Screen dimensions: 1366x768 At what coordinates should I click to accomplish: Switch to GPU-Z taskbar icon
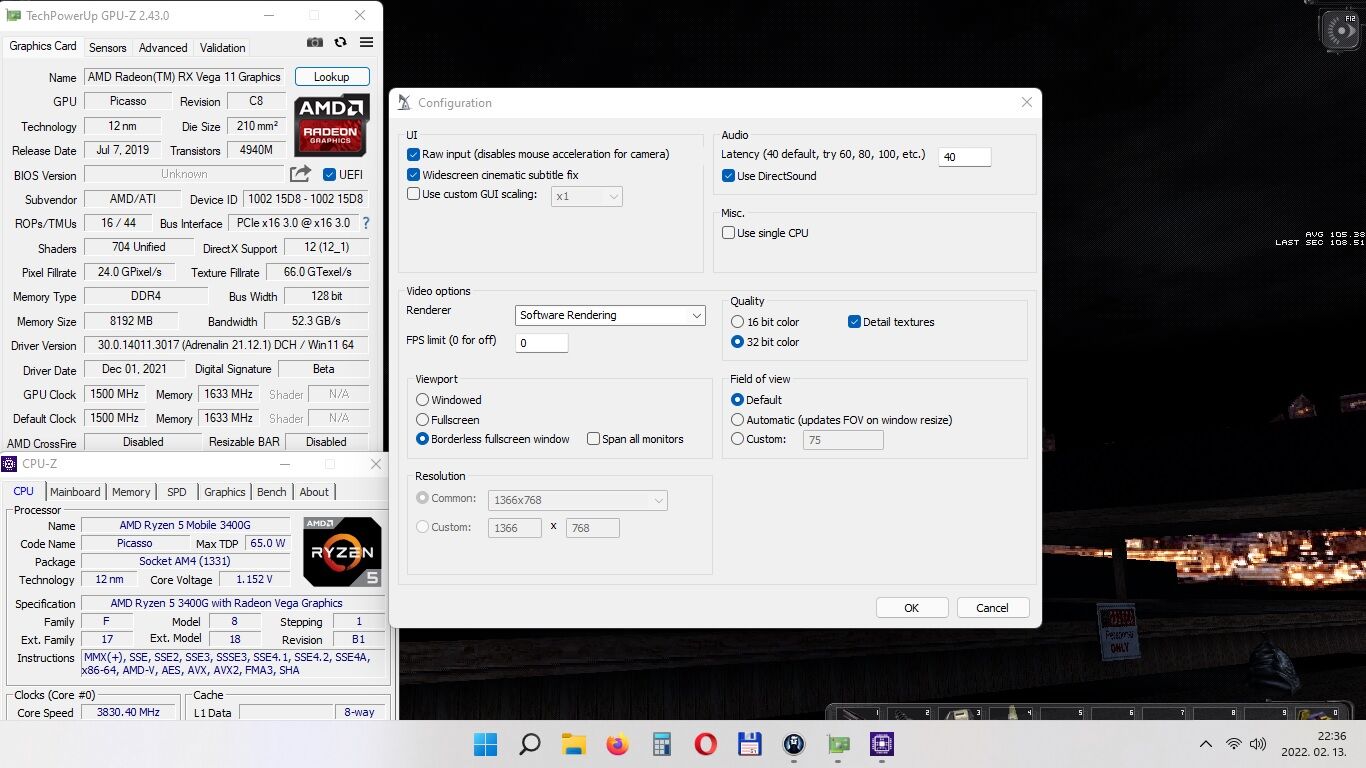[838, 744]
